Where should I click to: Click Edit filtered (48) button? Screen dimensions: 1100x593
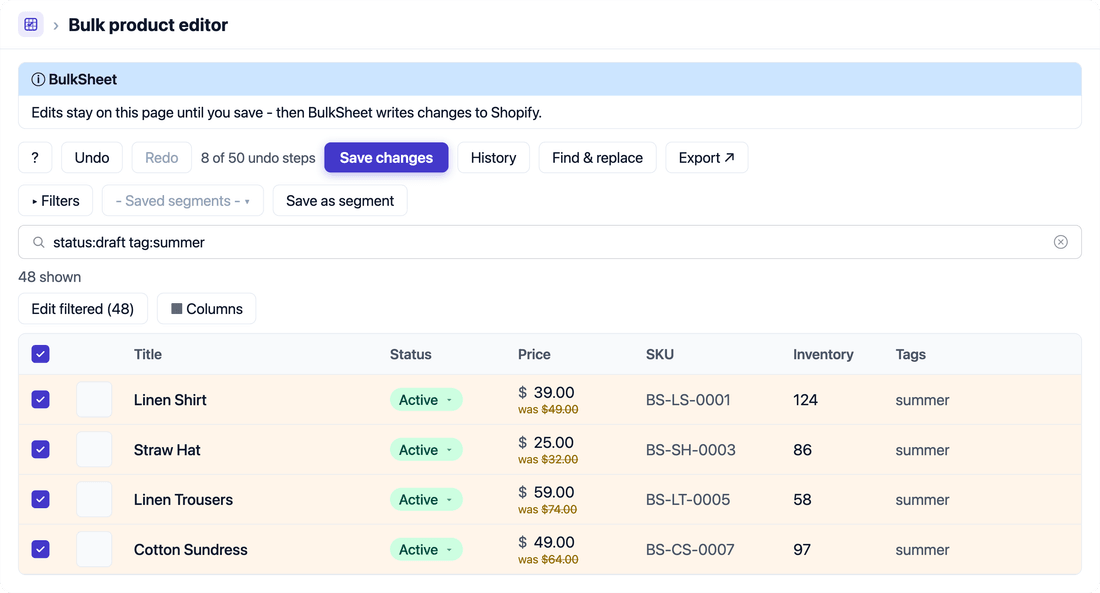(83, 309)
